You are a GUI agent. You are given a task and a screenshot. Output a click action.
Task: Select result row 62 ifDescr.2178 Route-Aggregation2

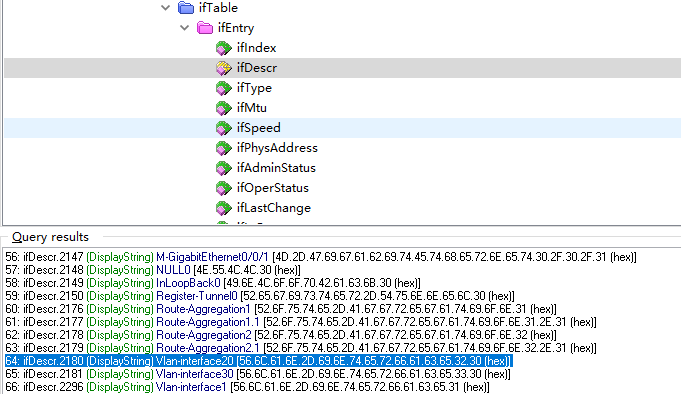(x=281, y=335)
